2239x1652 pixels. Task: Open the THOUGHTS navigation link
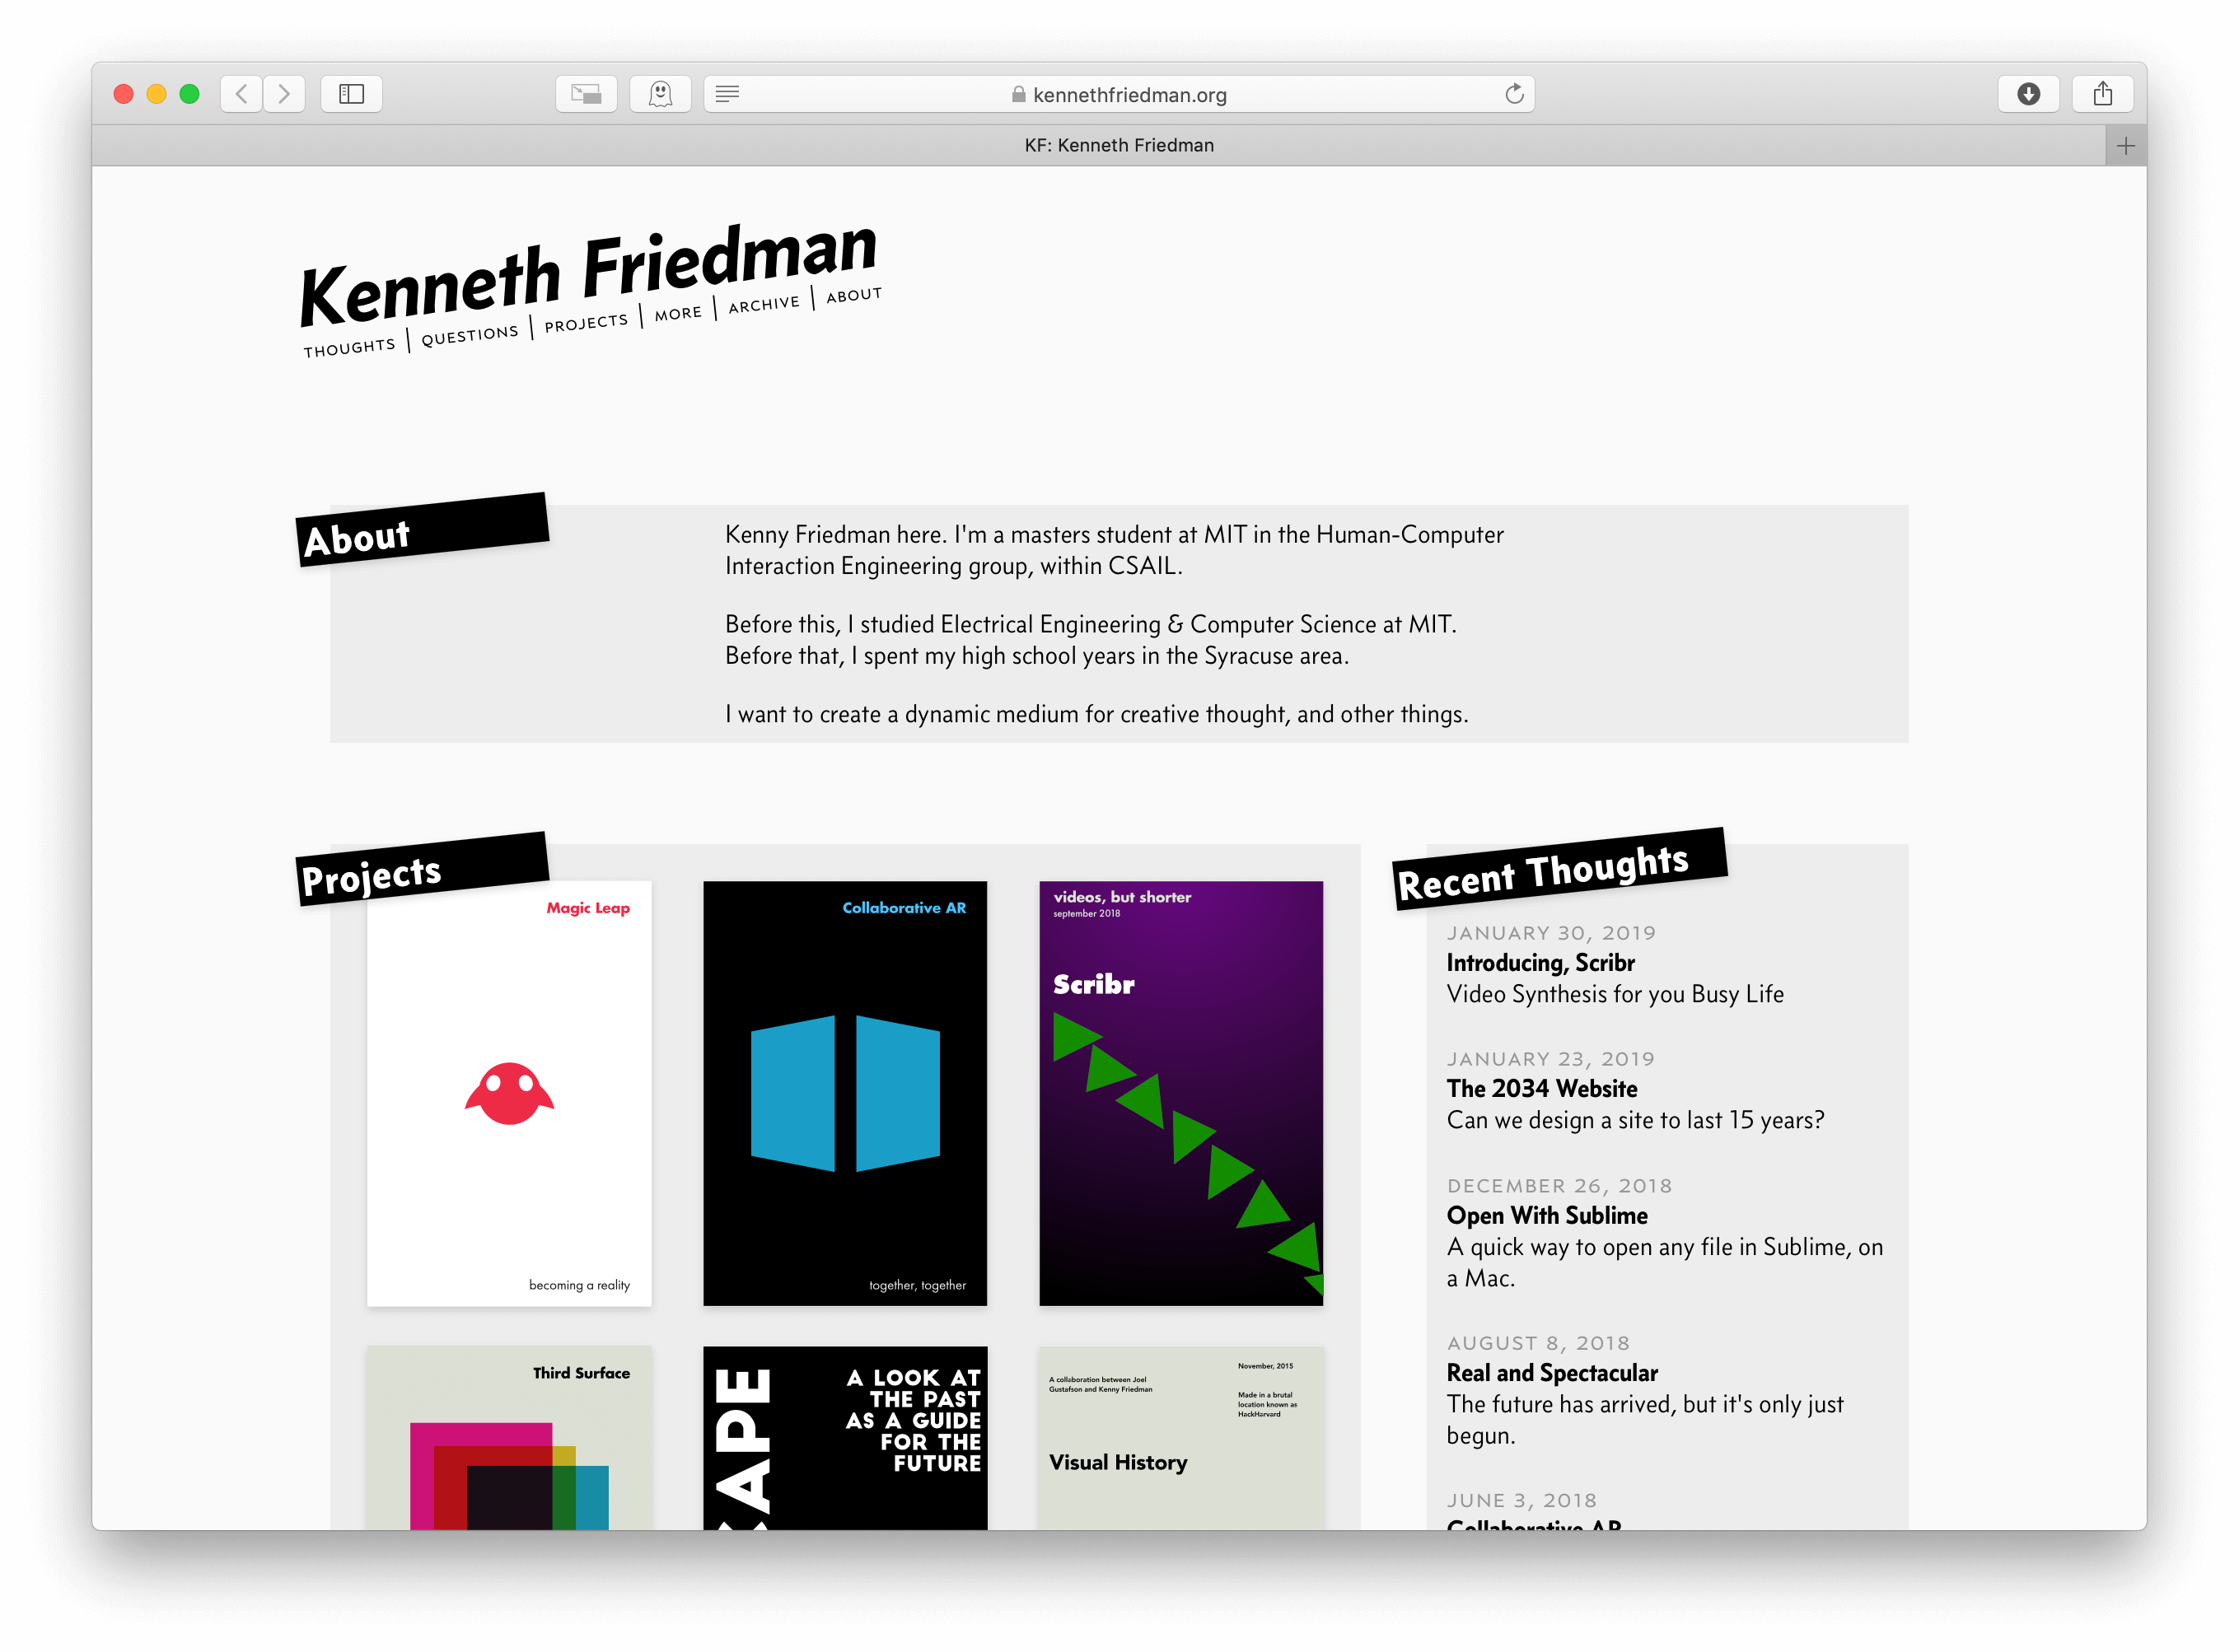pos(350,347)
